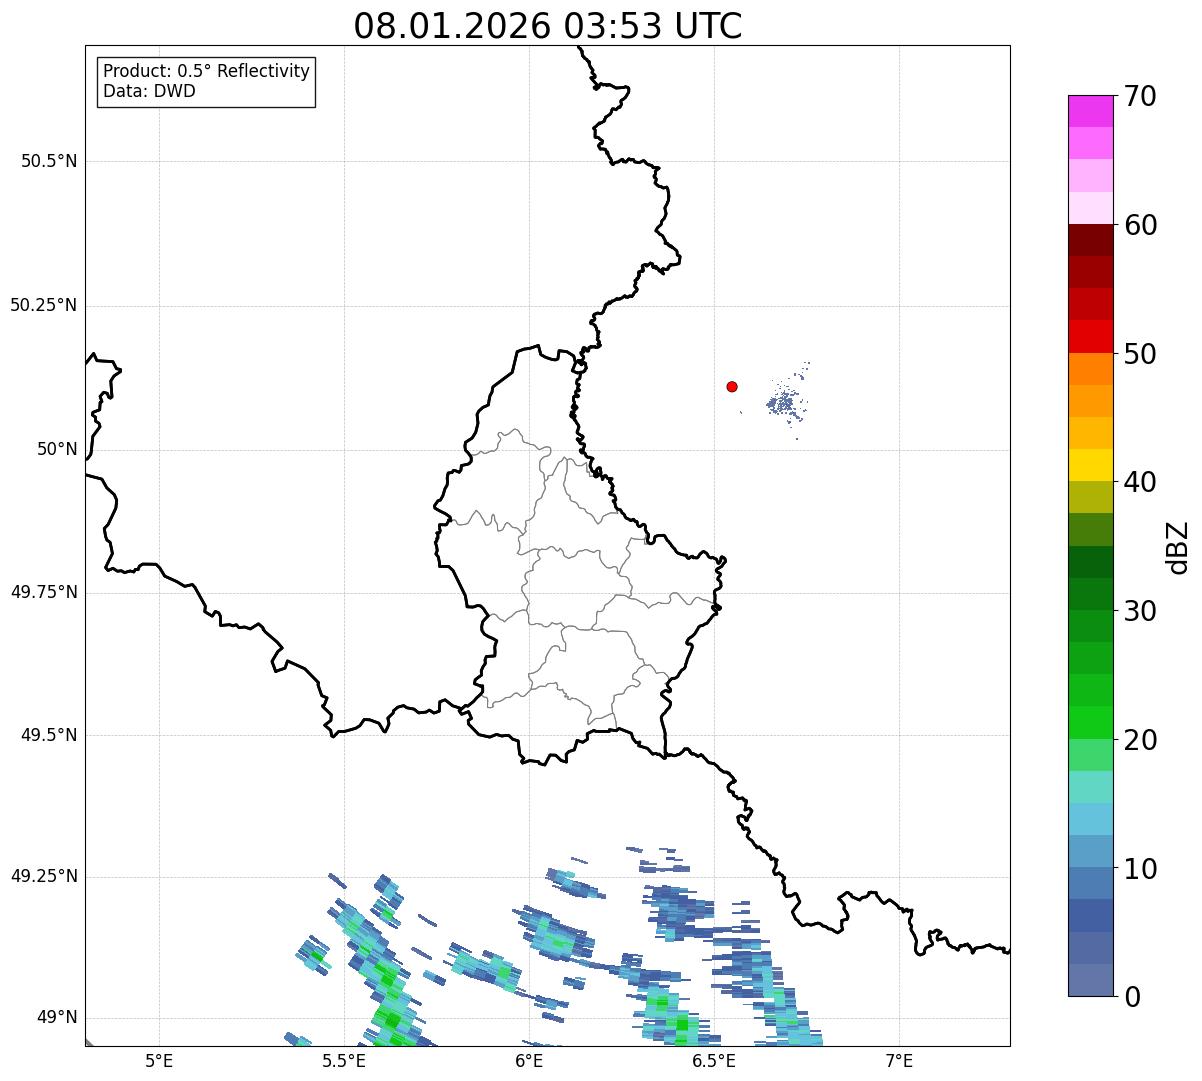
Task: Click the 7°E longitude label
Action: point(900,1061)
